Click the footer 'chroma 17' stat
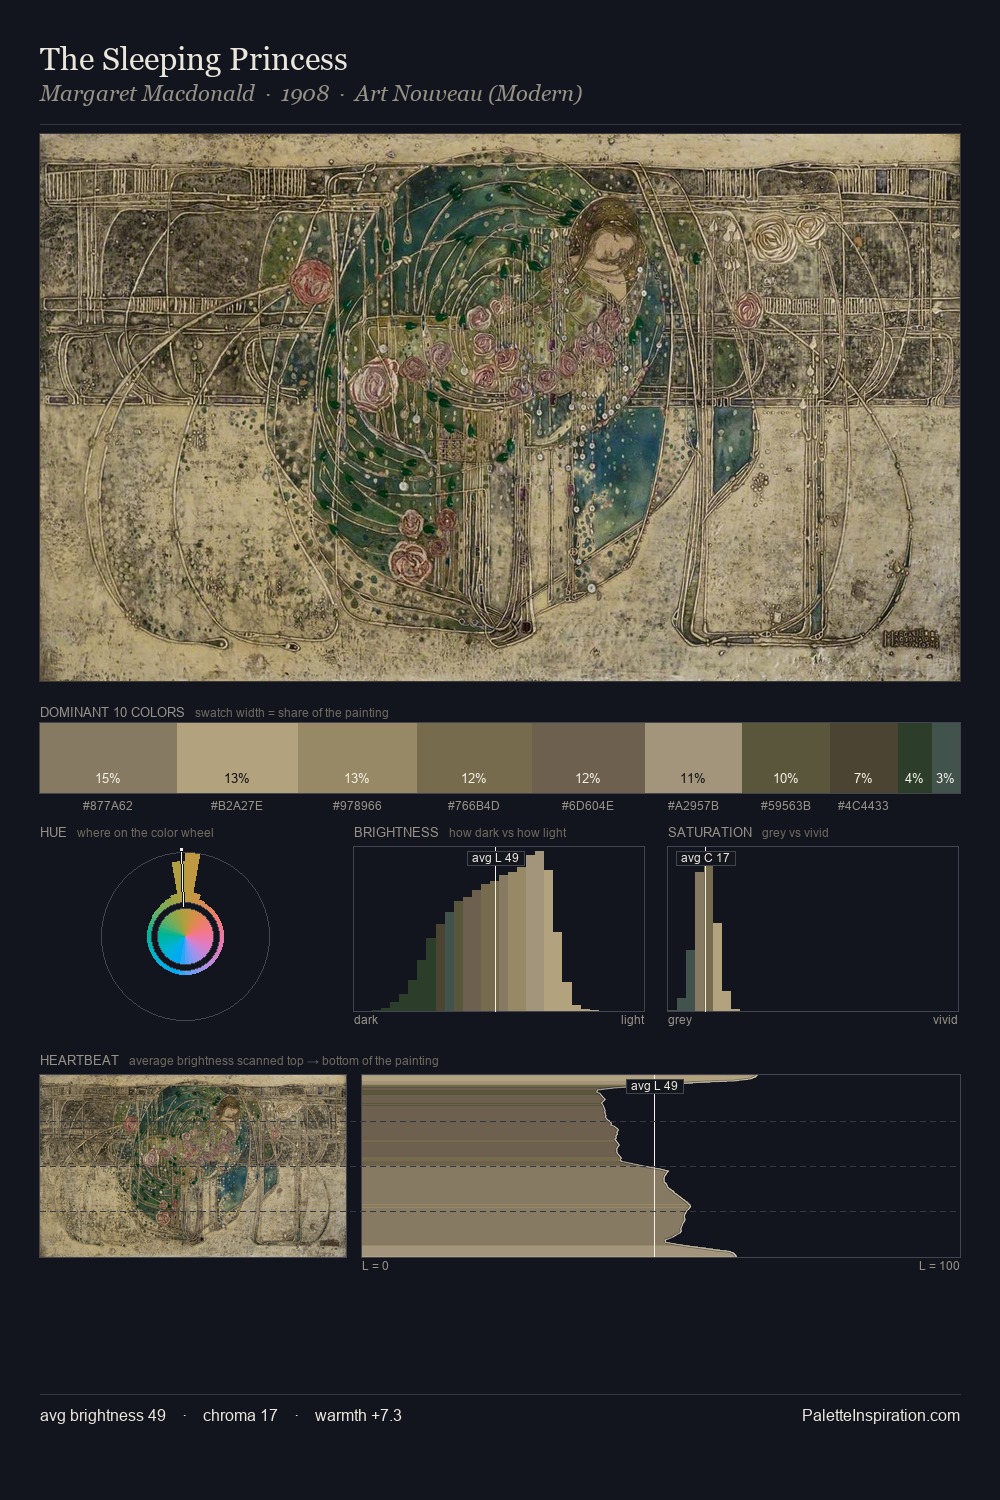Image resolution: width=1000 pixels, height=1500 pixels. click(x=240, y=1415)
